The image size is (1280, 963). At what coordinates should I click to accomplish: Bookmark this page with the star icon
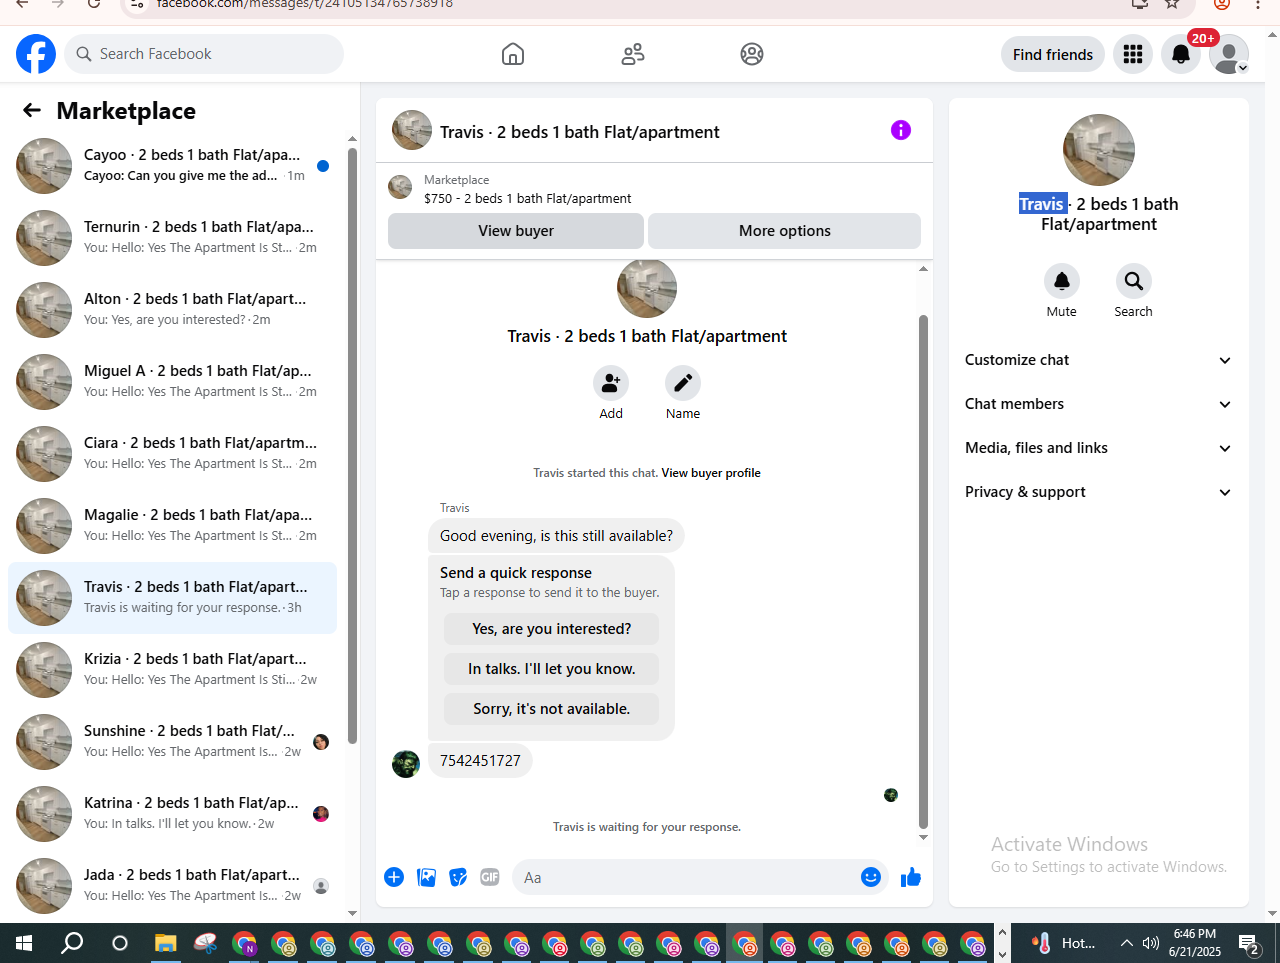pos(1172,3)
